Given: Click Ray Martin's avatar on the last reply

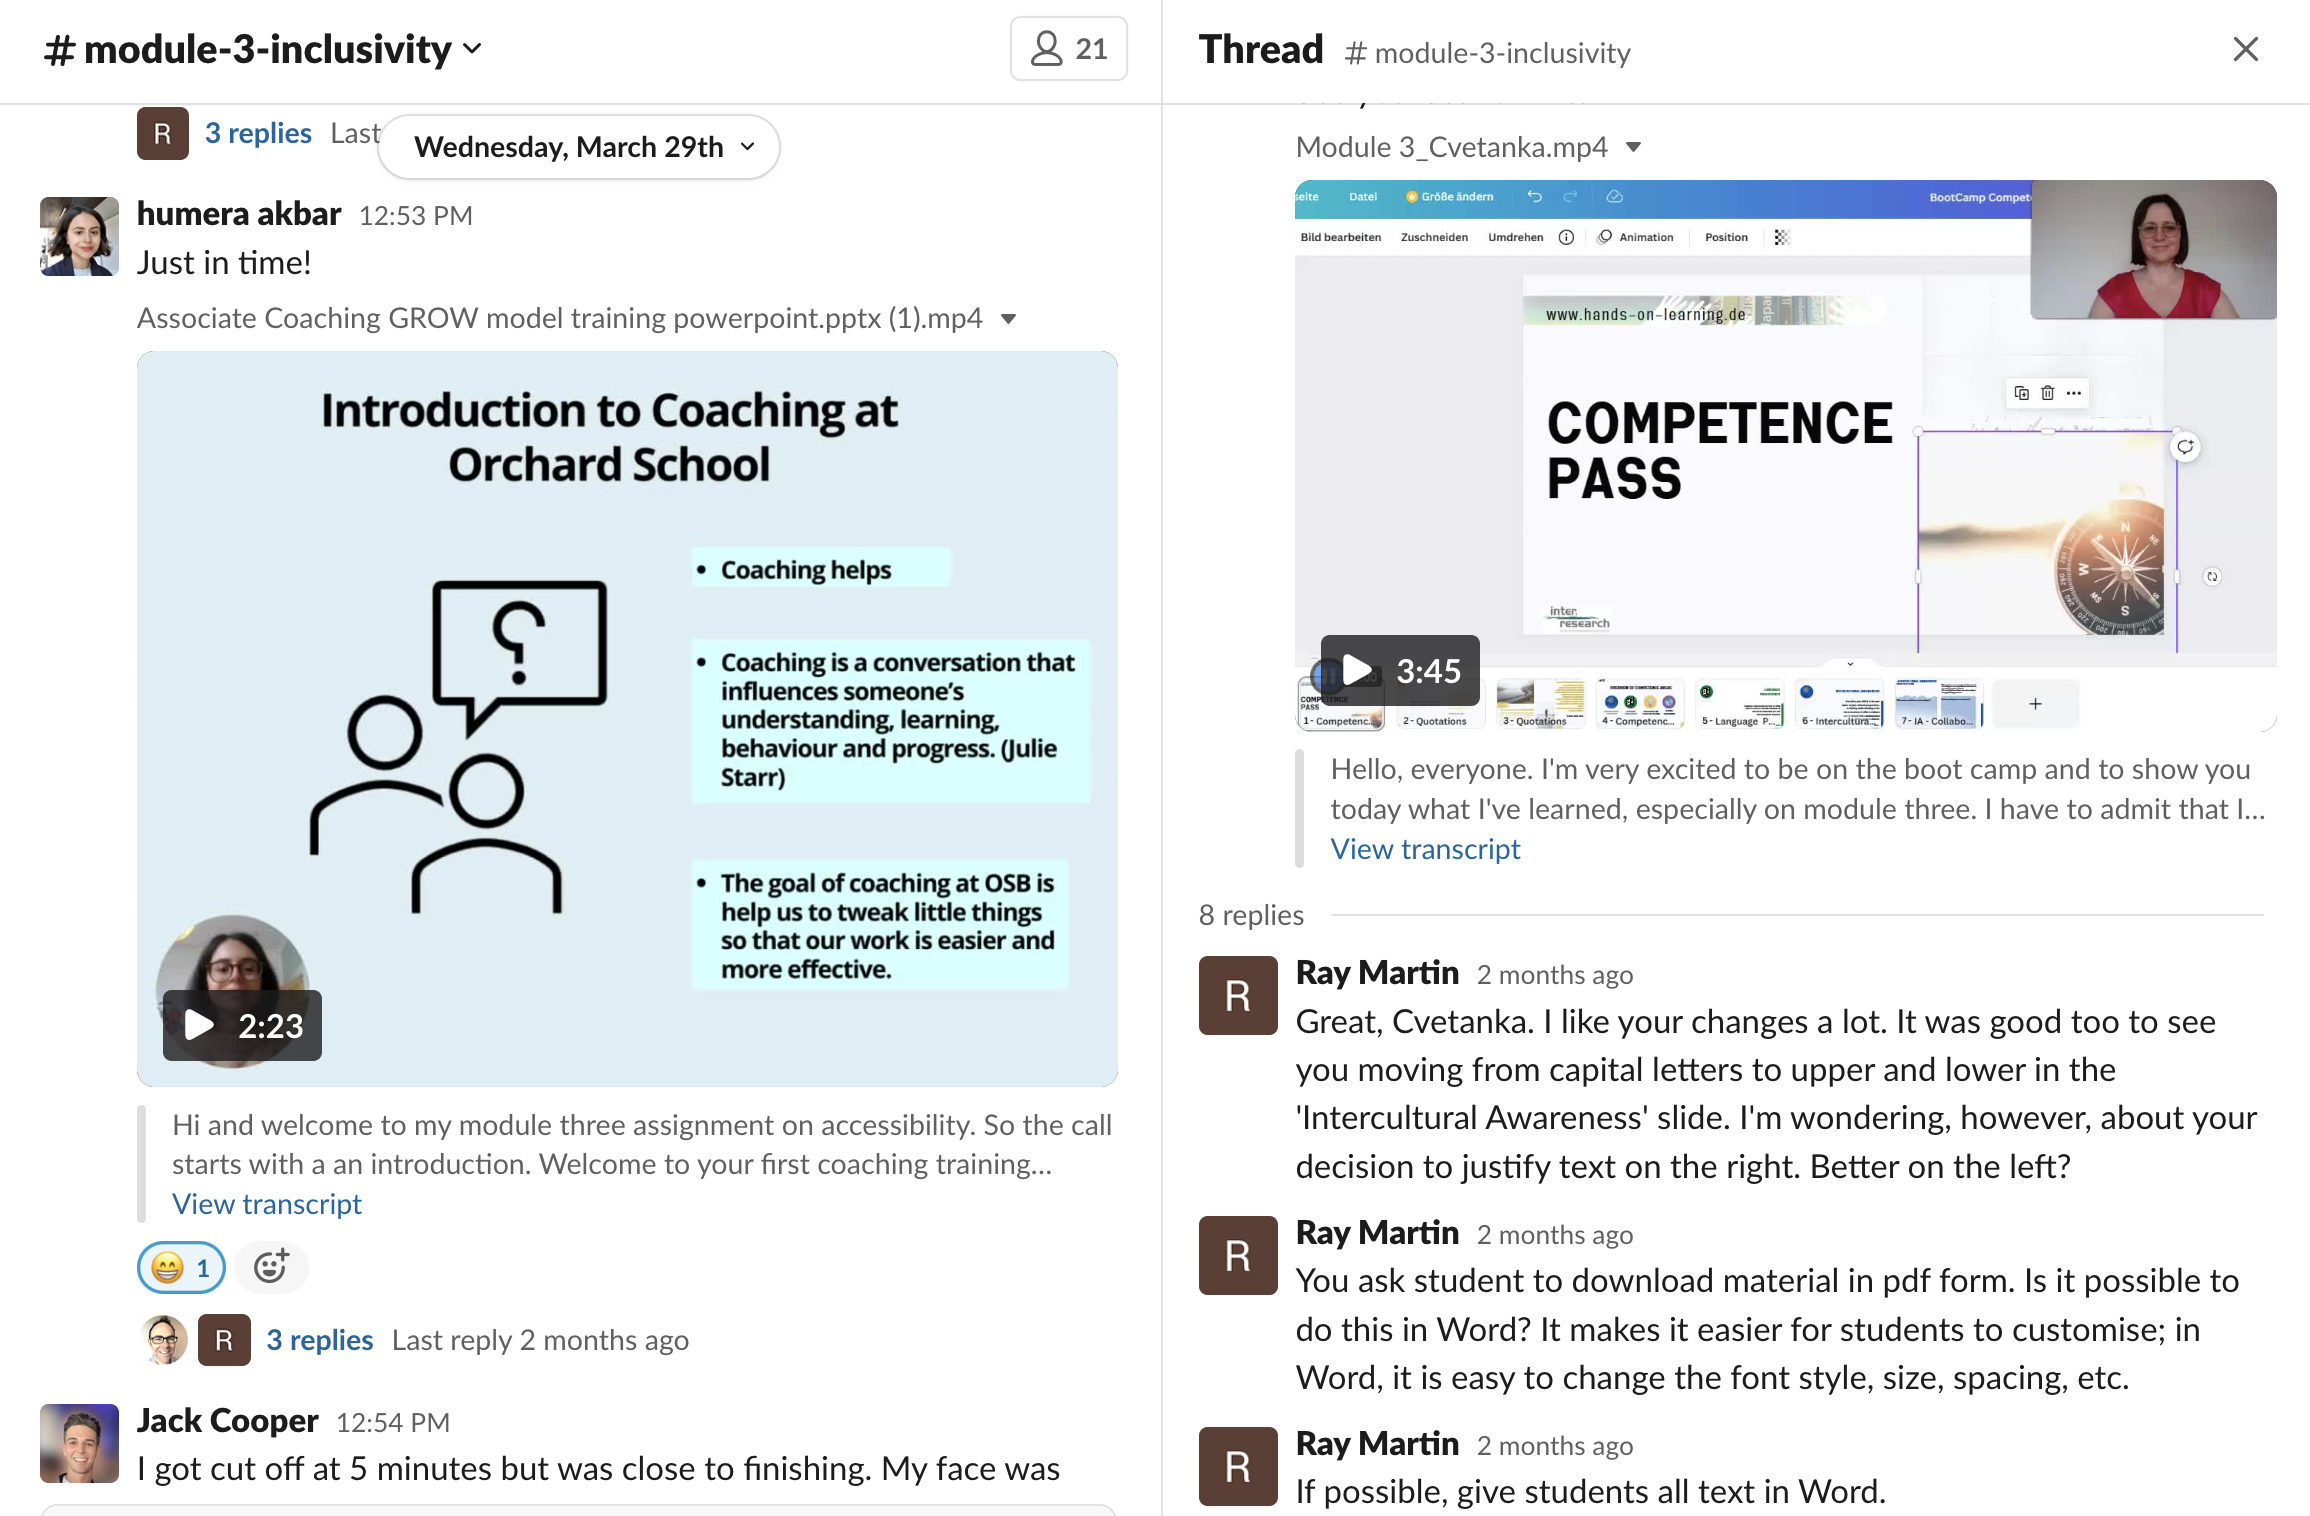Looking at the screenshot, I should pos(1238,1466).
